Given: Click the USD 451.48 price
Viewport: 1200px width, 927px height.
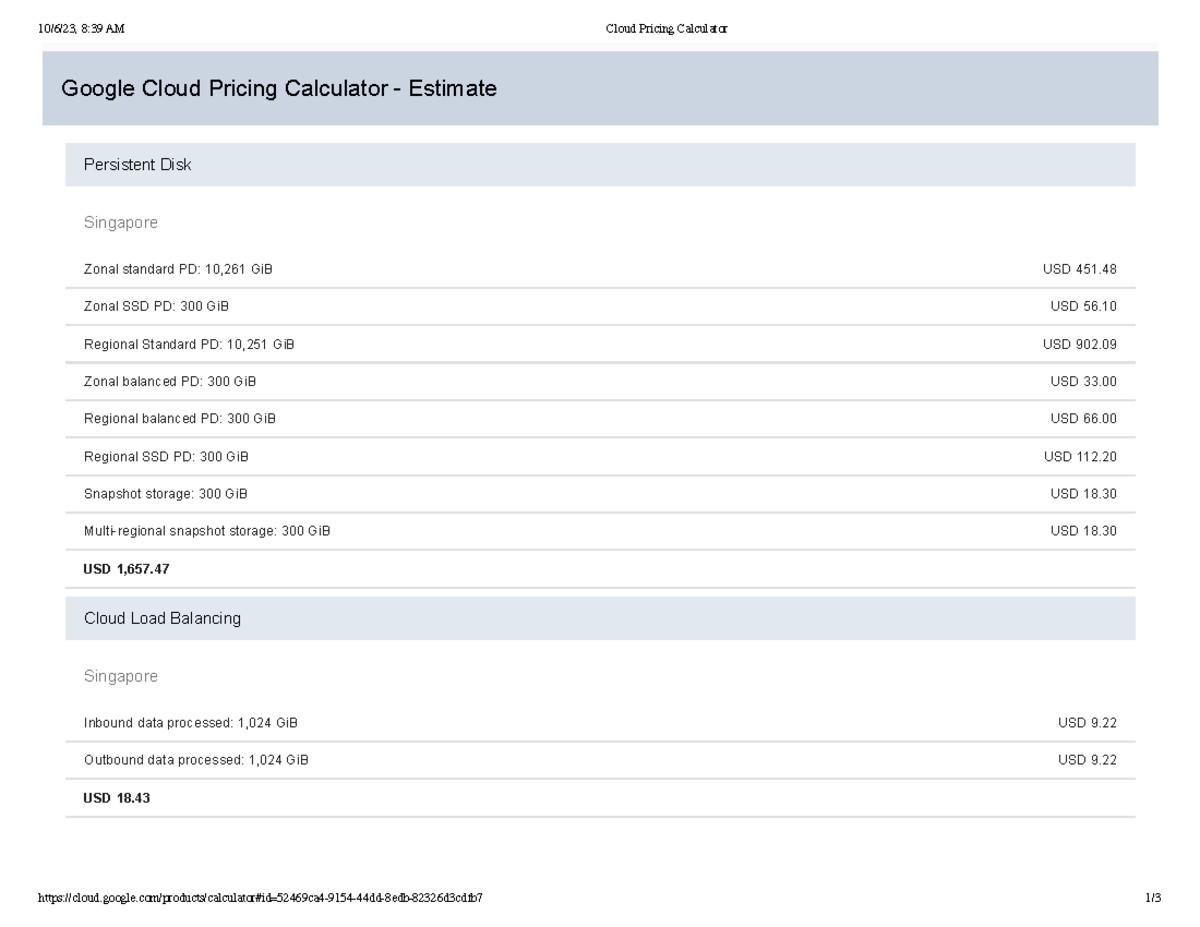Looking at the screenshot, I should click(1080, 270).
